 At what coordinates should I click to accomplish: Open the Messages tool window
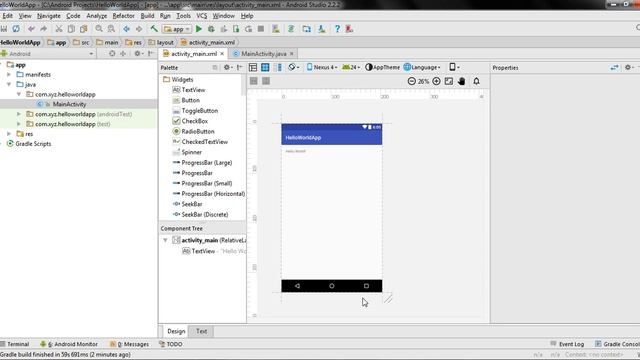pos(129,344)
